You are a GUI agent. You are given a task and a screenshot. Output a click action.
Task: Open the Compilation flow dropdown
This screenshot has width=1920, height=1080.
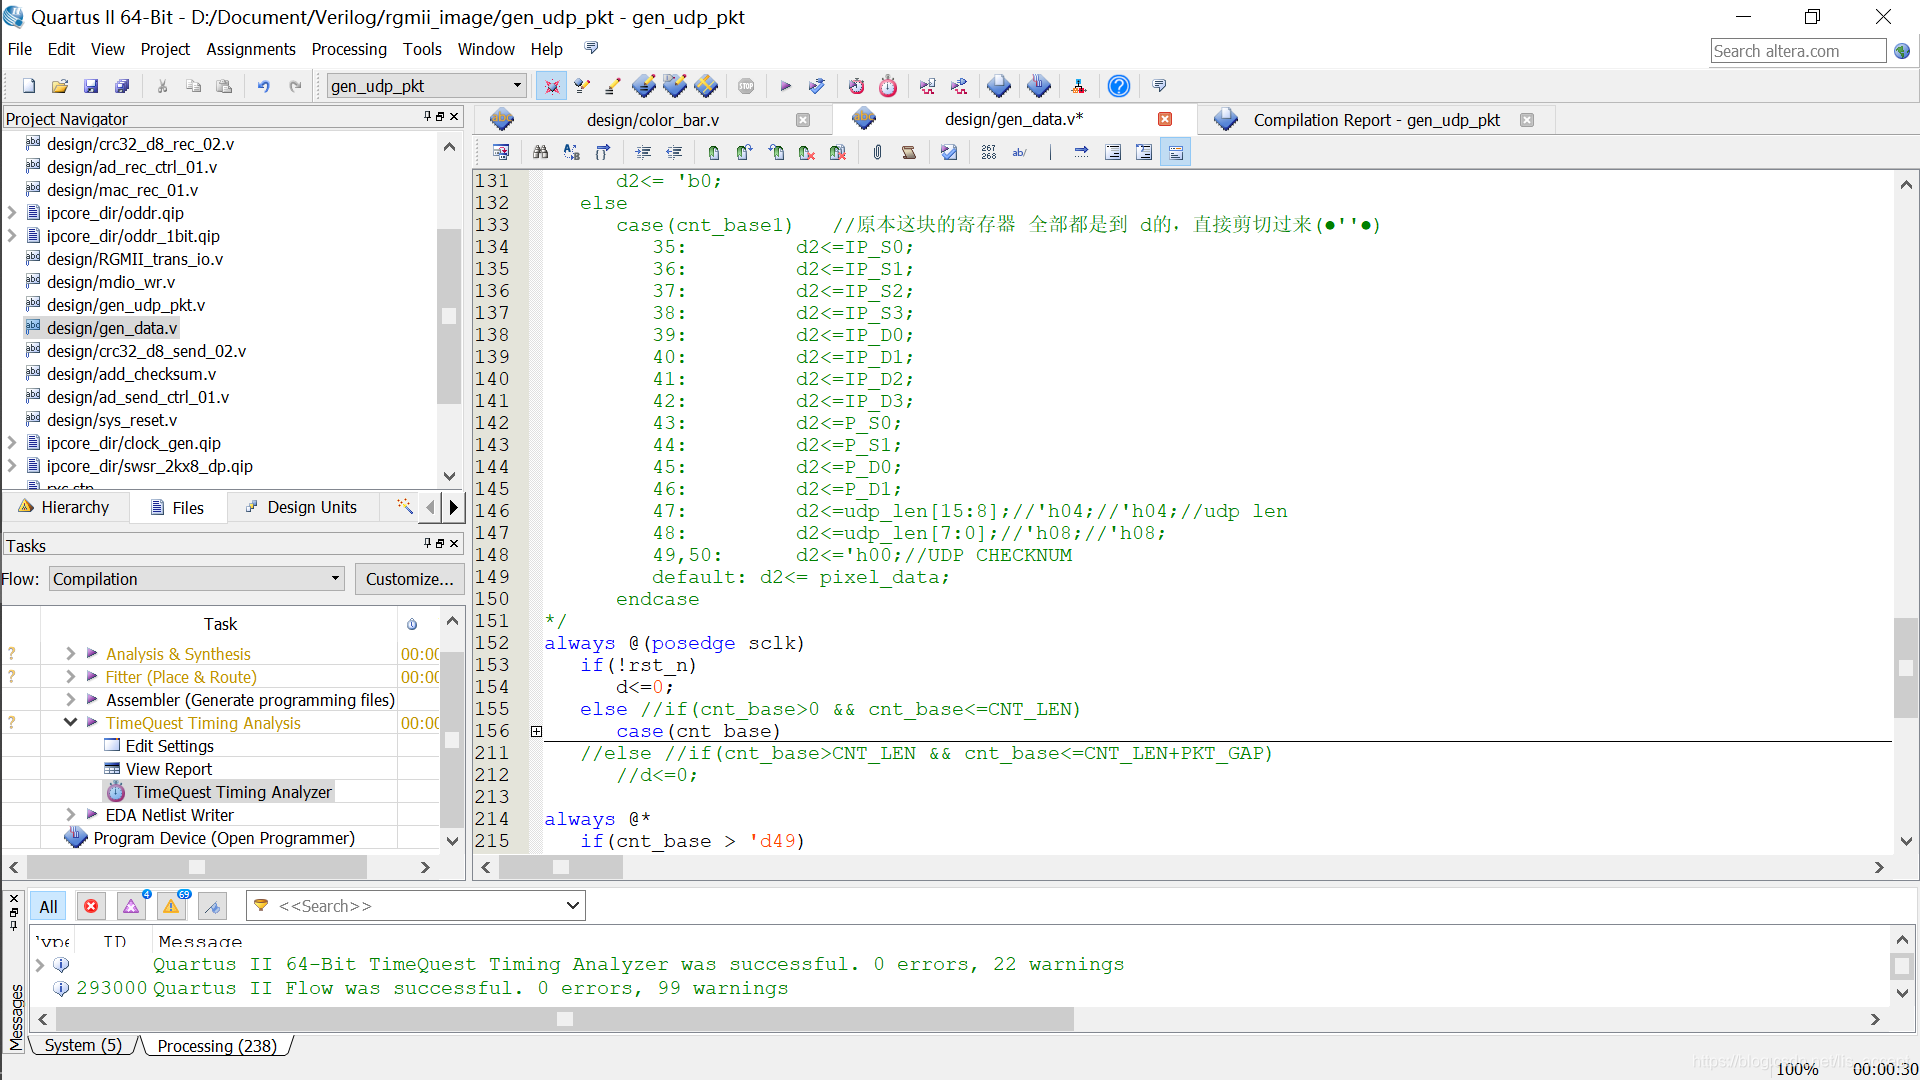196,579
